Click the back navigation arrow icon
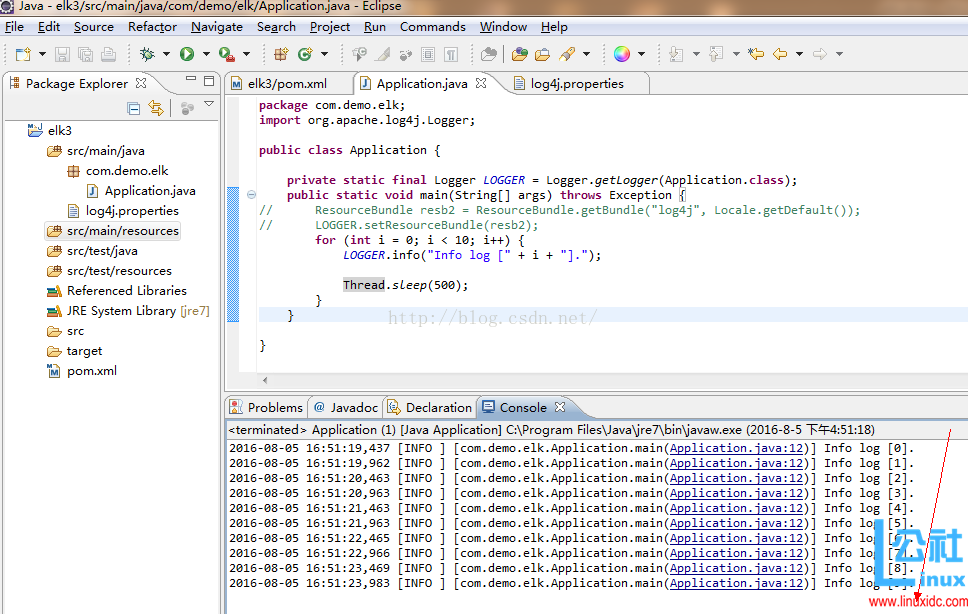Image resolution: width=968 pixels, height=614 pixels. (x=780, y=54)
